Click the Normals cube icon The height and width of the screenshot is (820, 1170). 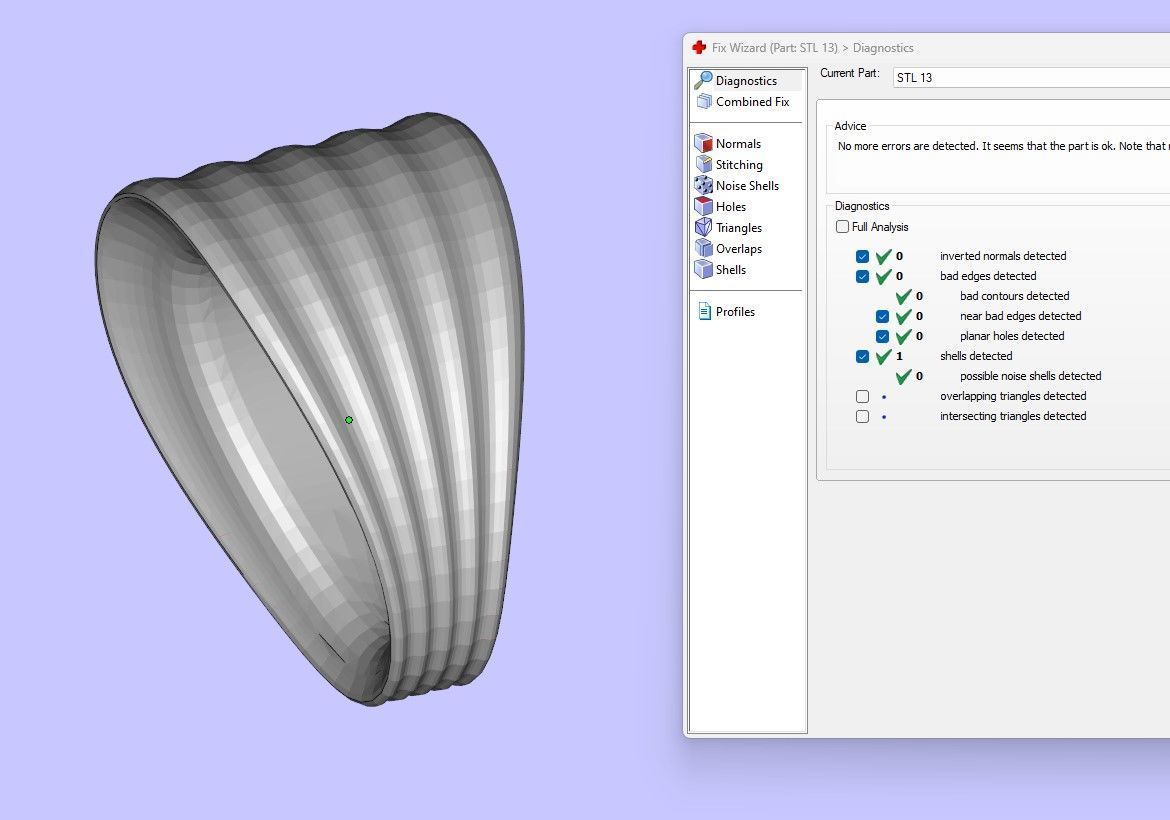coord(704,143)
